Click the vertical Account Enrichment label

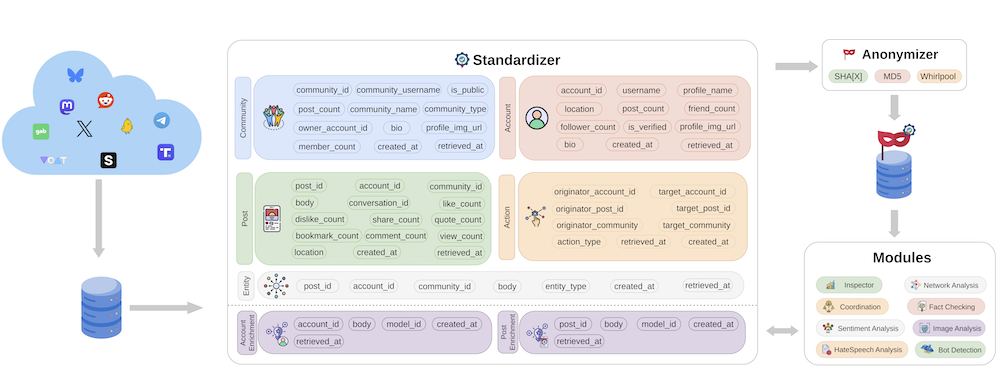point(246,333)
